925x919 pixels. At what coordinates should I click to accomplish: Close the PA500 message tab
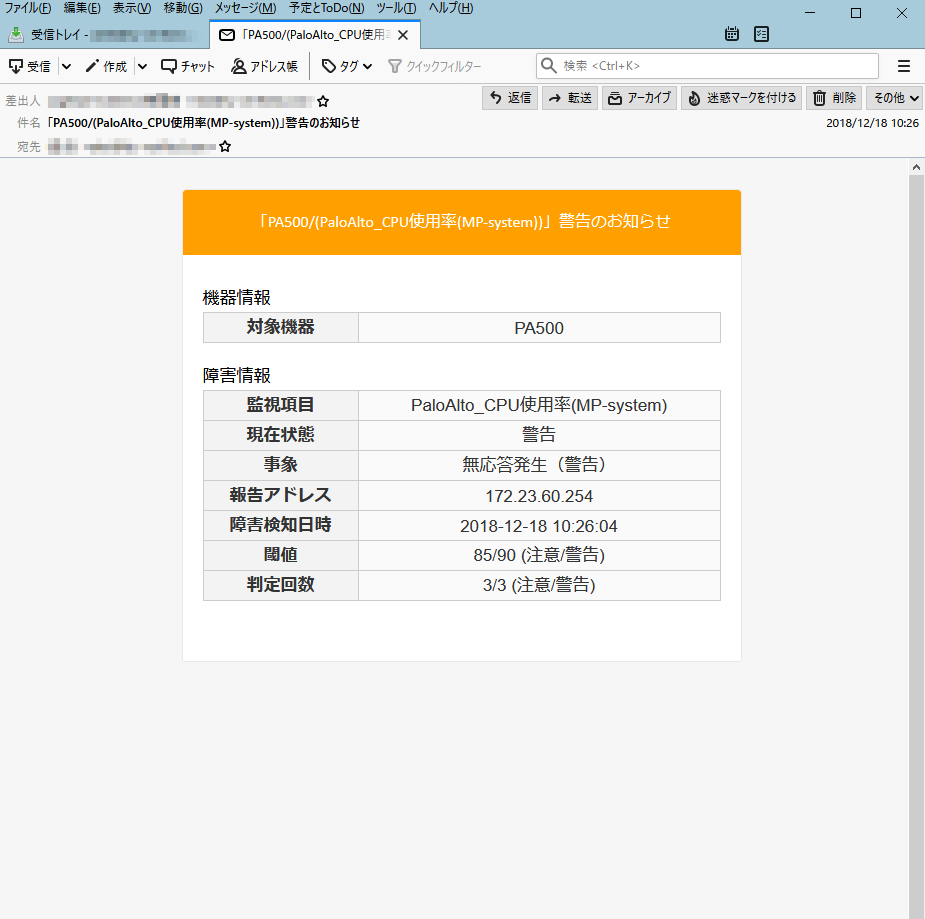[x=404, y=35]
